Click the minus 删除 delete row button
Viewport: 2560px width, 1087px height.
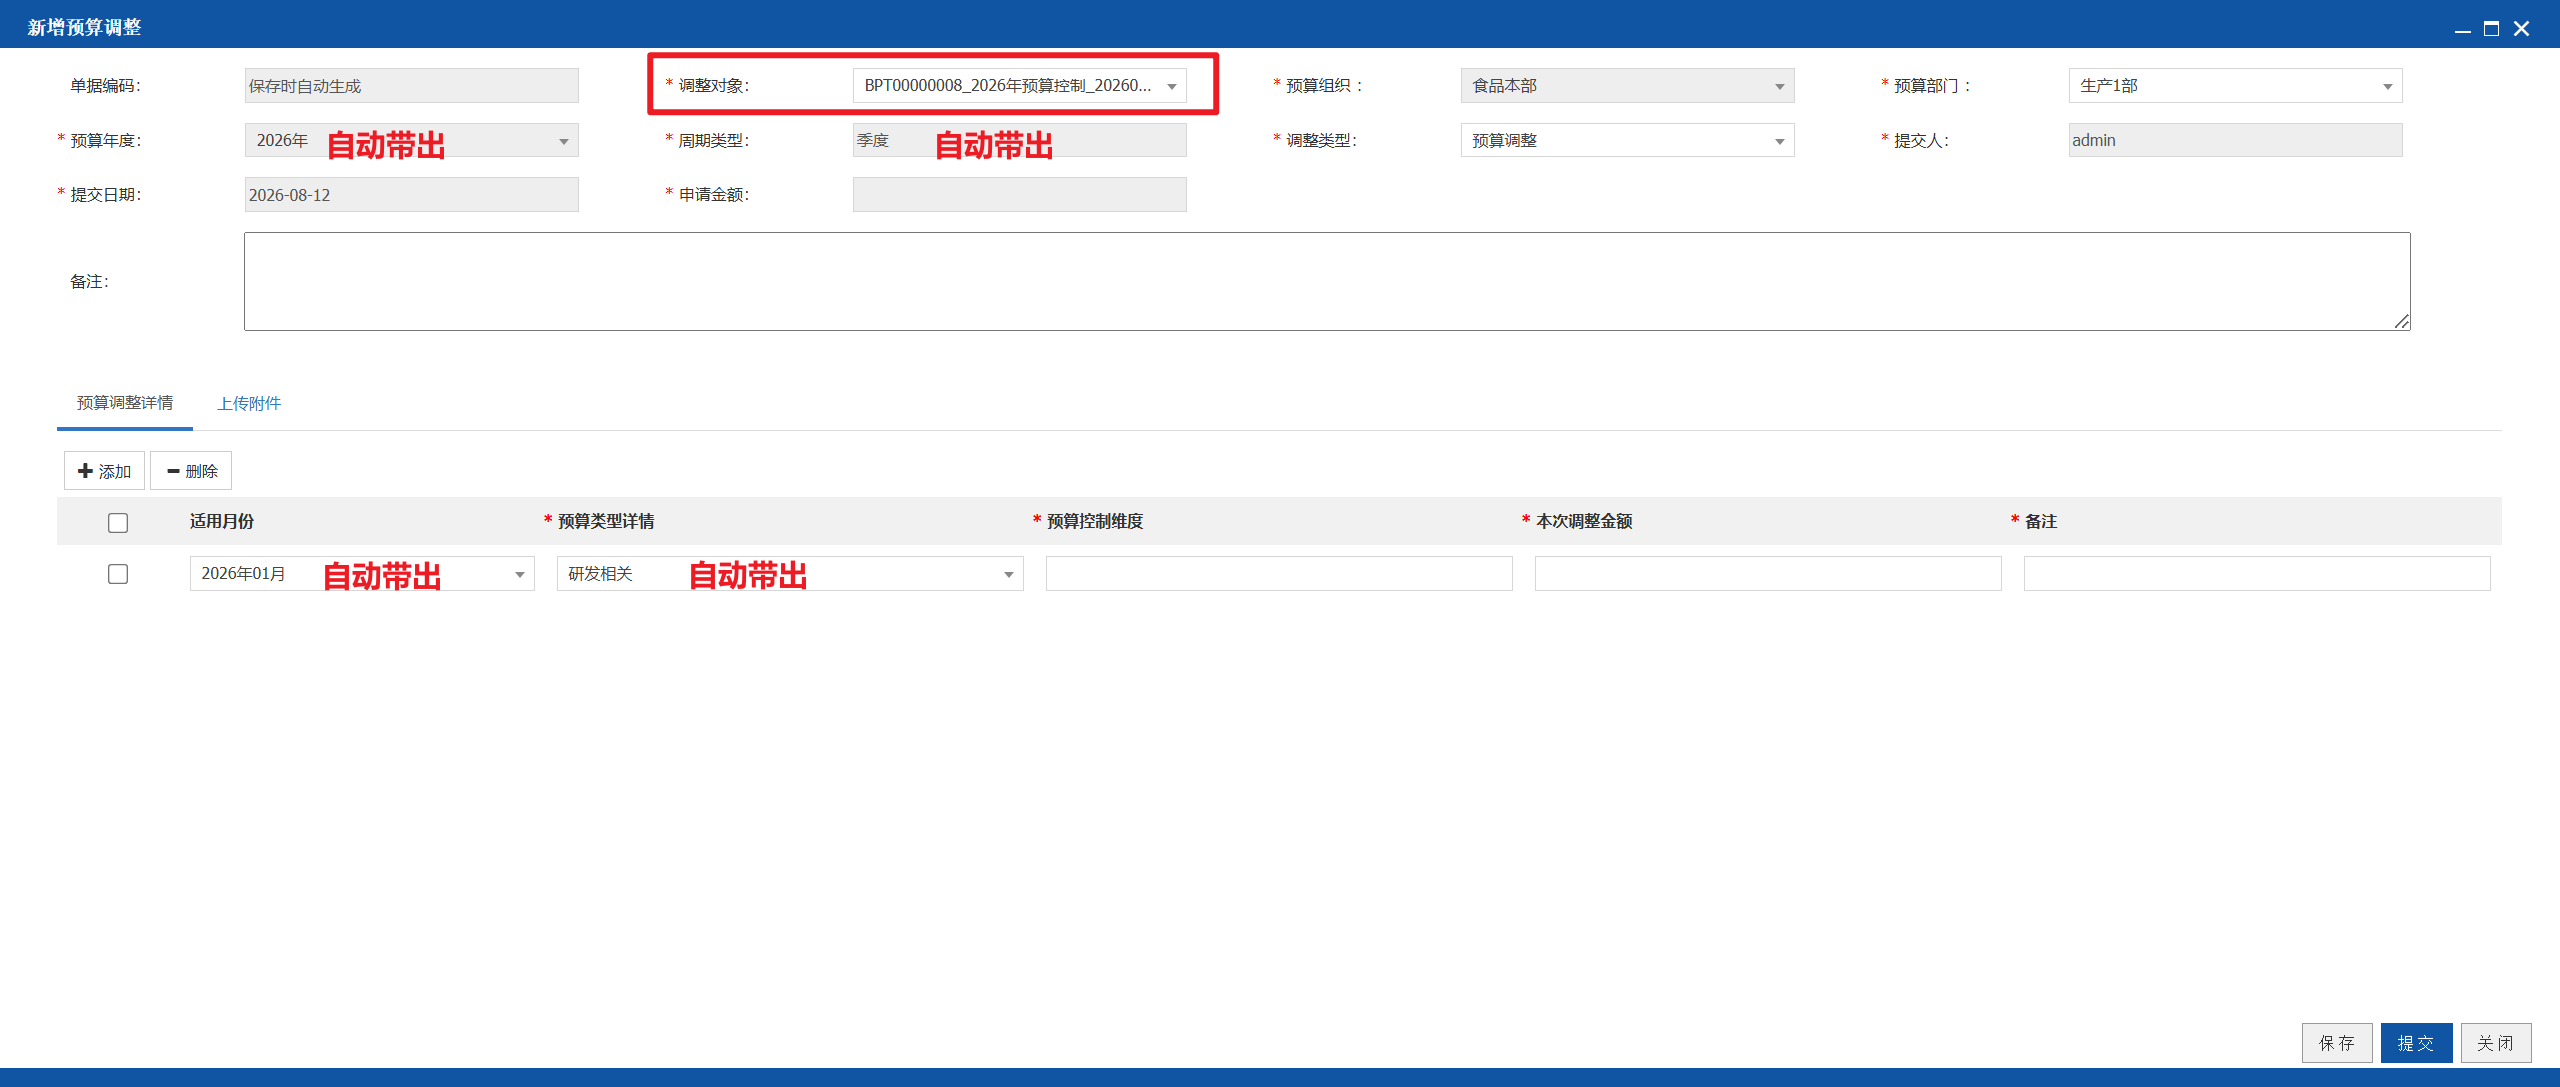[191, 471]
